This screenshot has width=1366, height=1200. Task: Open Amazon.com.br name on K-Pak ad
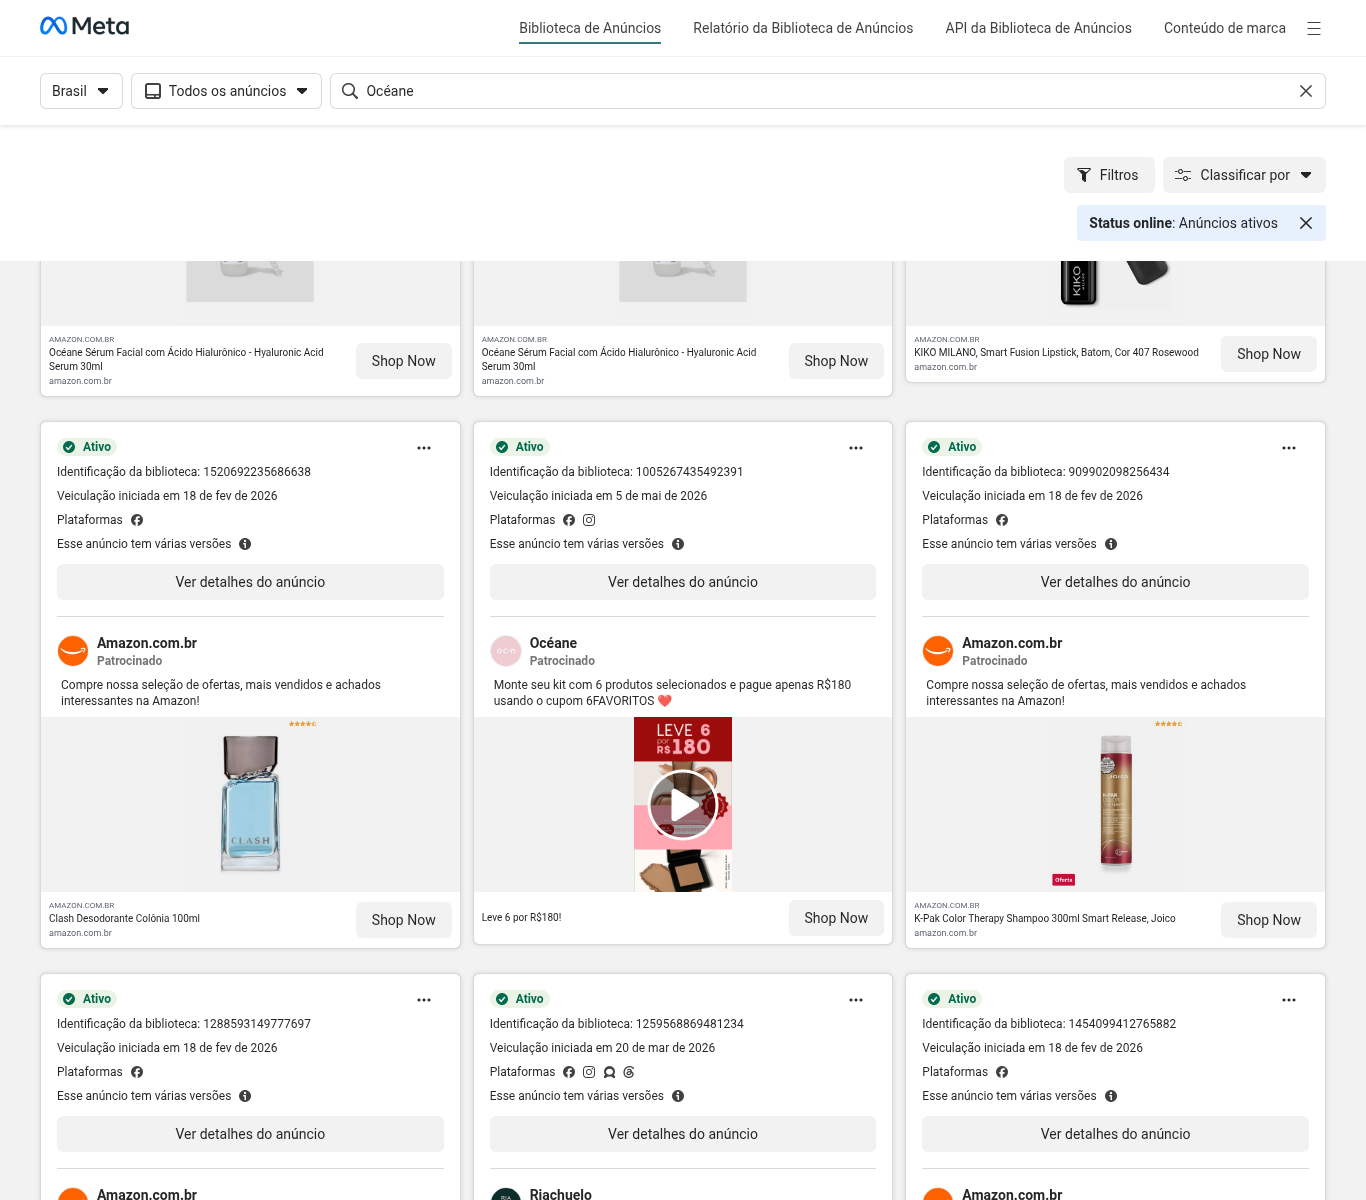point(1012,643)
